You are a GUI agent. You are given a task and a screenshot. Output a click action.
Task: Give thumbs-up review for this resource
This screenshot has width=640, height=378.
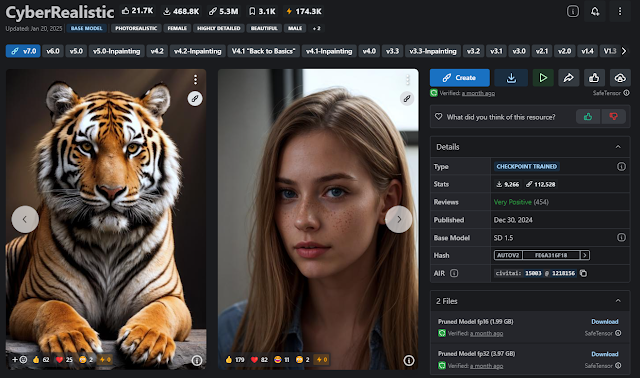tap(588, 117)
